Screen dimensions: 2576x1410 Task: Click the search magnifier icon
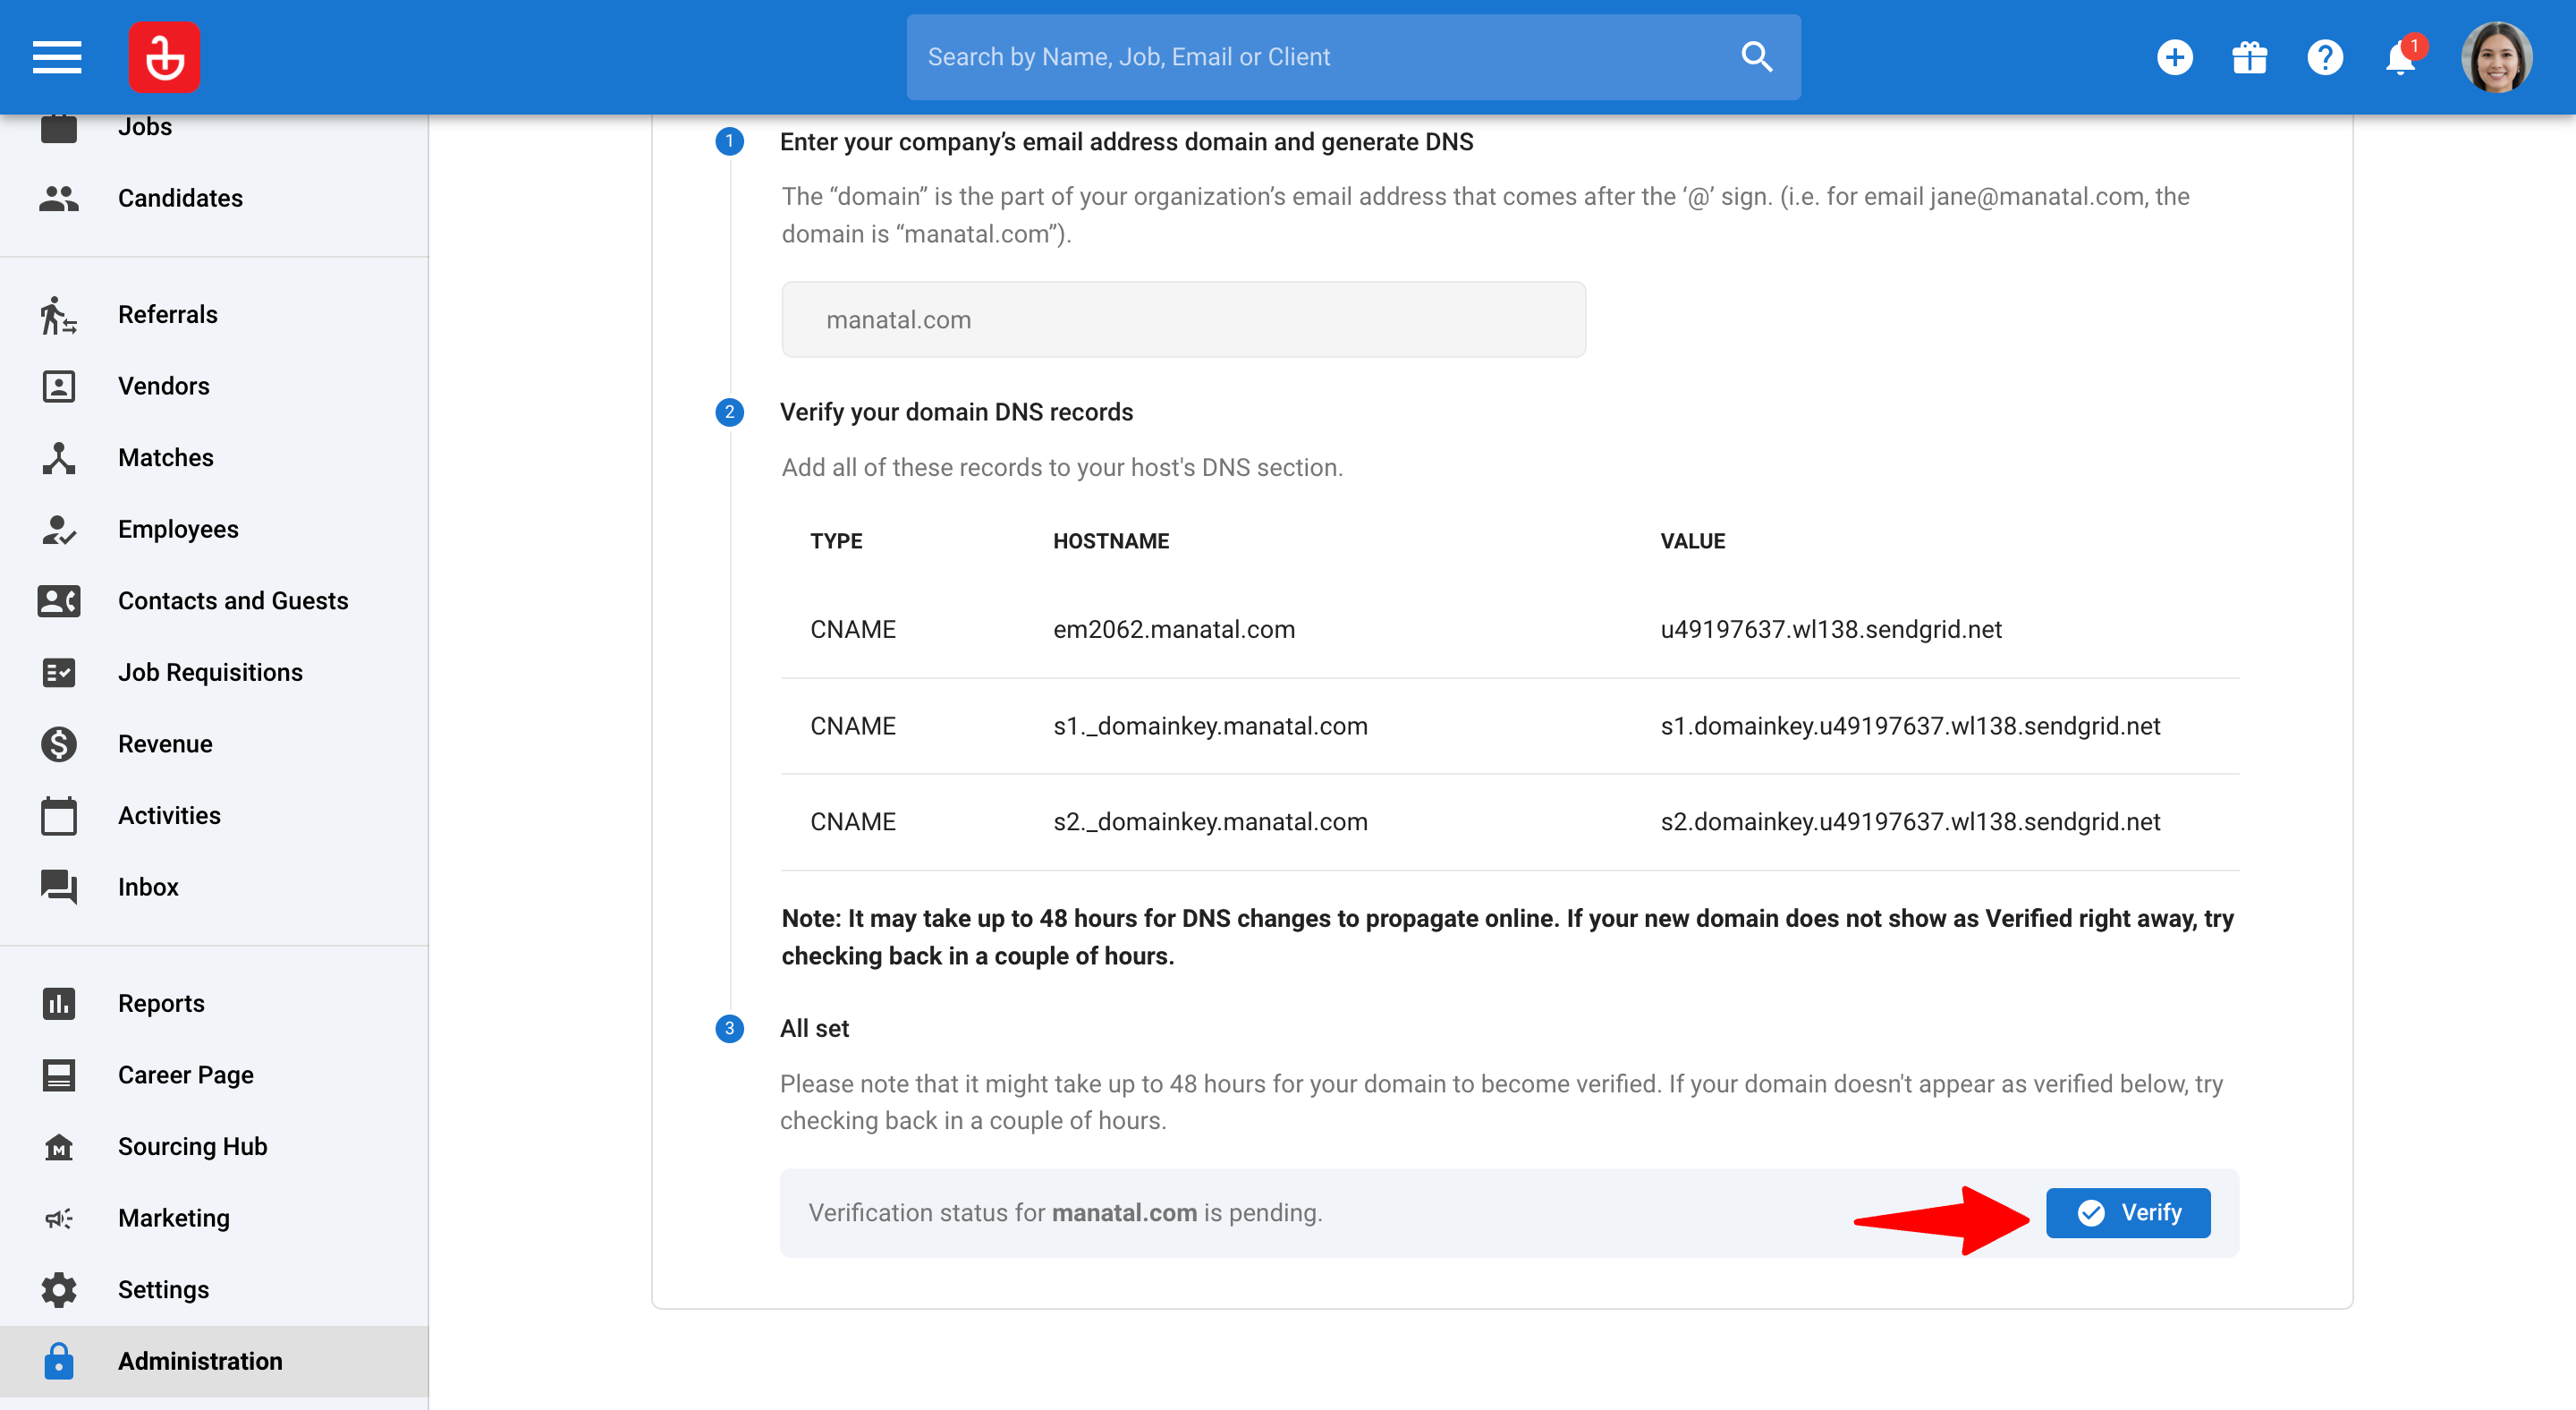[1757, 57]
